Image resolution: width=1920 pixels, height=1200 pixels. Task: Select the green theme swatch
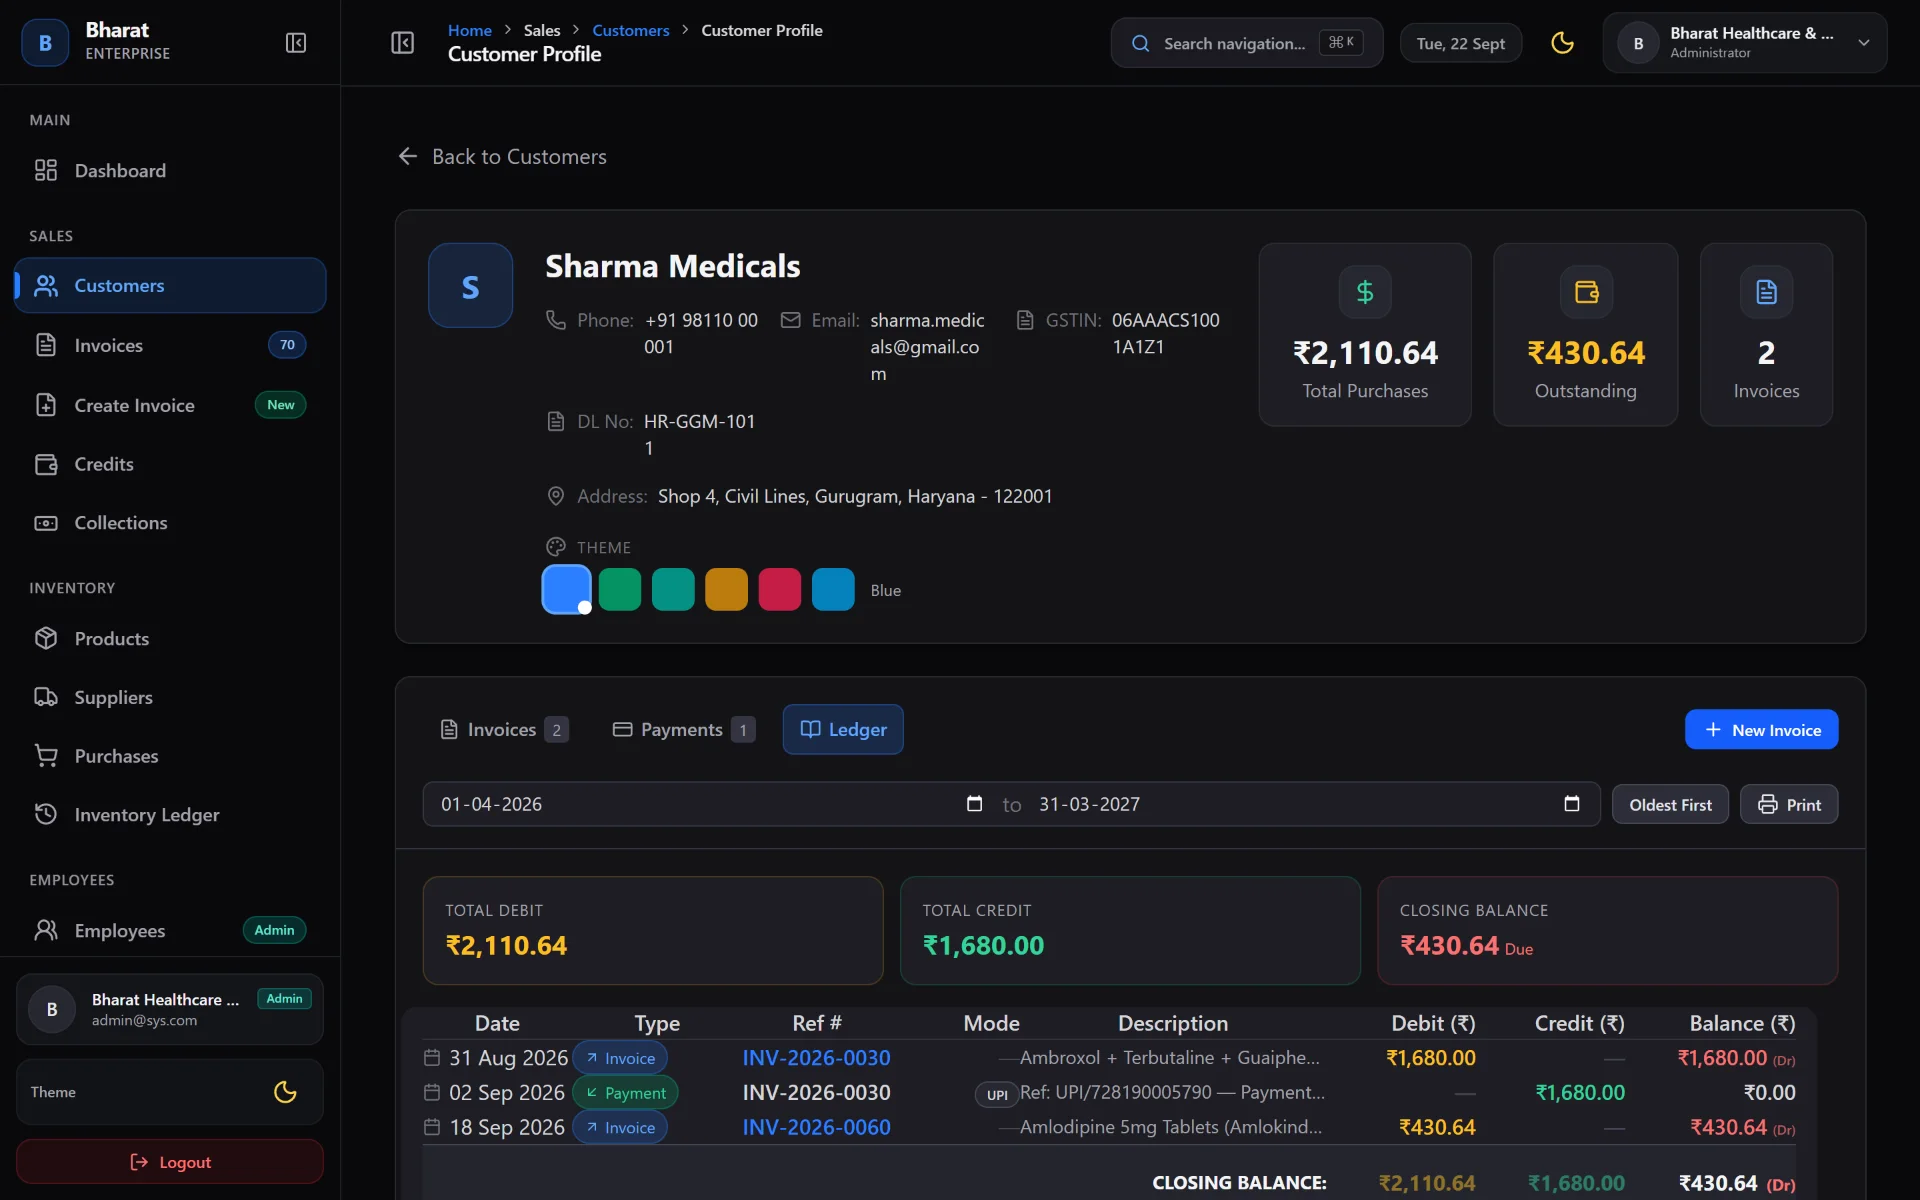620,589
